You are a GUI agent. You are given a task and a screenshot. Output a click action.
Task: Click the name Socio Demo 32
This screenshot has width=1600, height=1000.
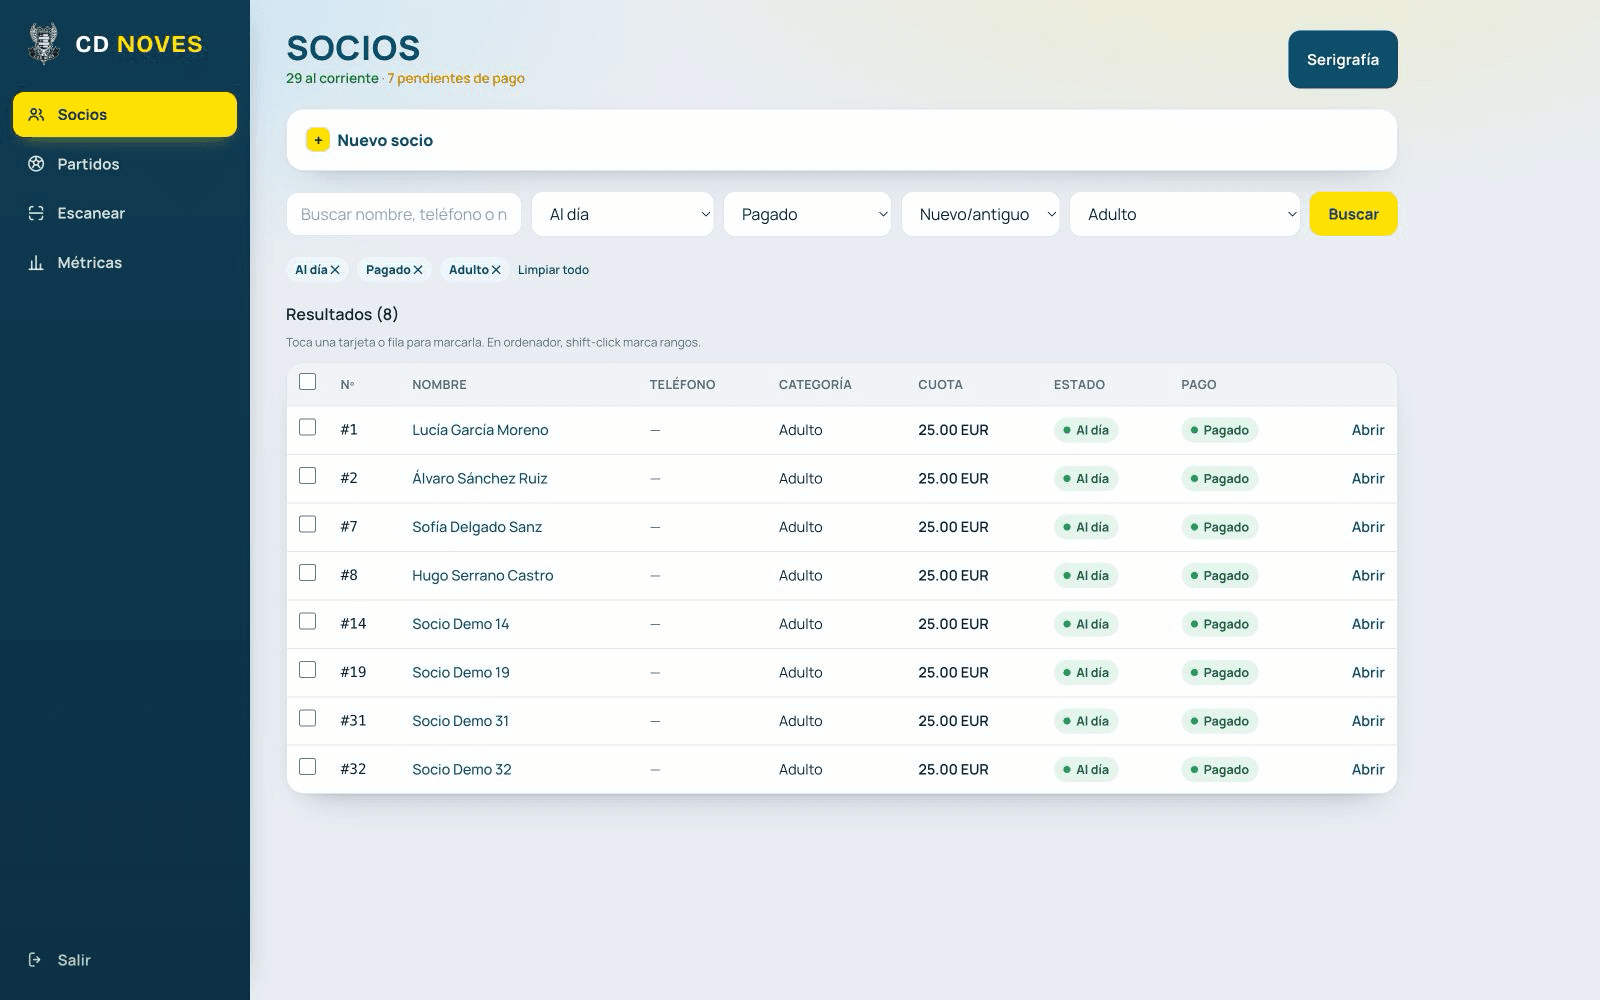[x=462, y=770]
